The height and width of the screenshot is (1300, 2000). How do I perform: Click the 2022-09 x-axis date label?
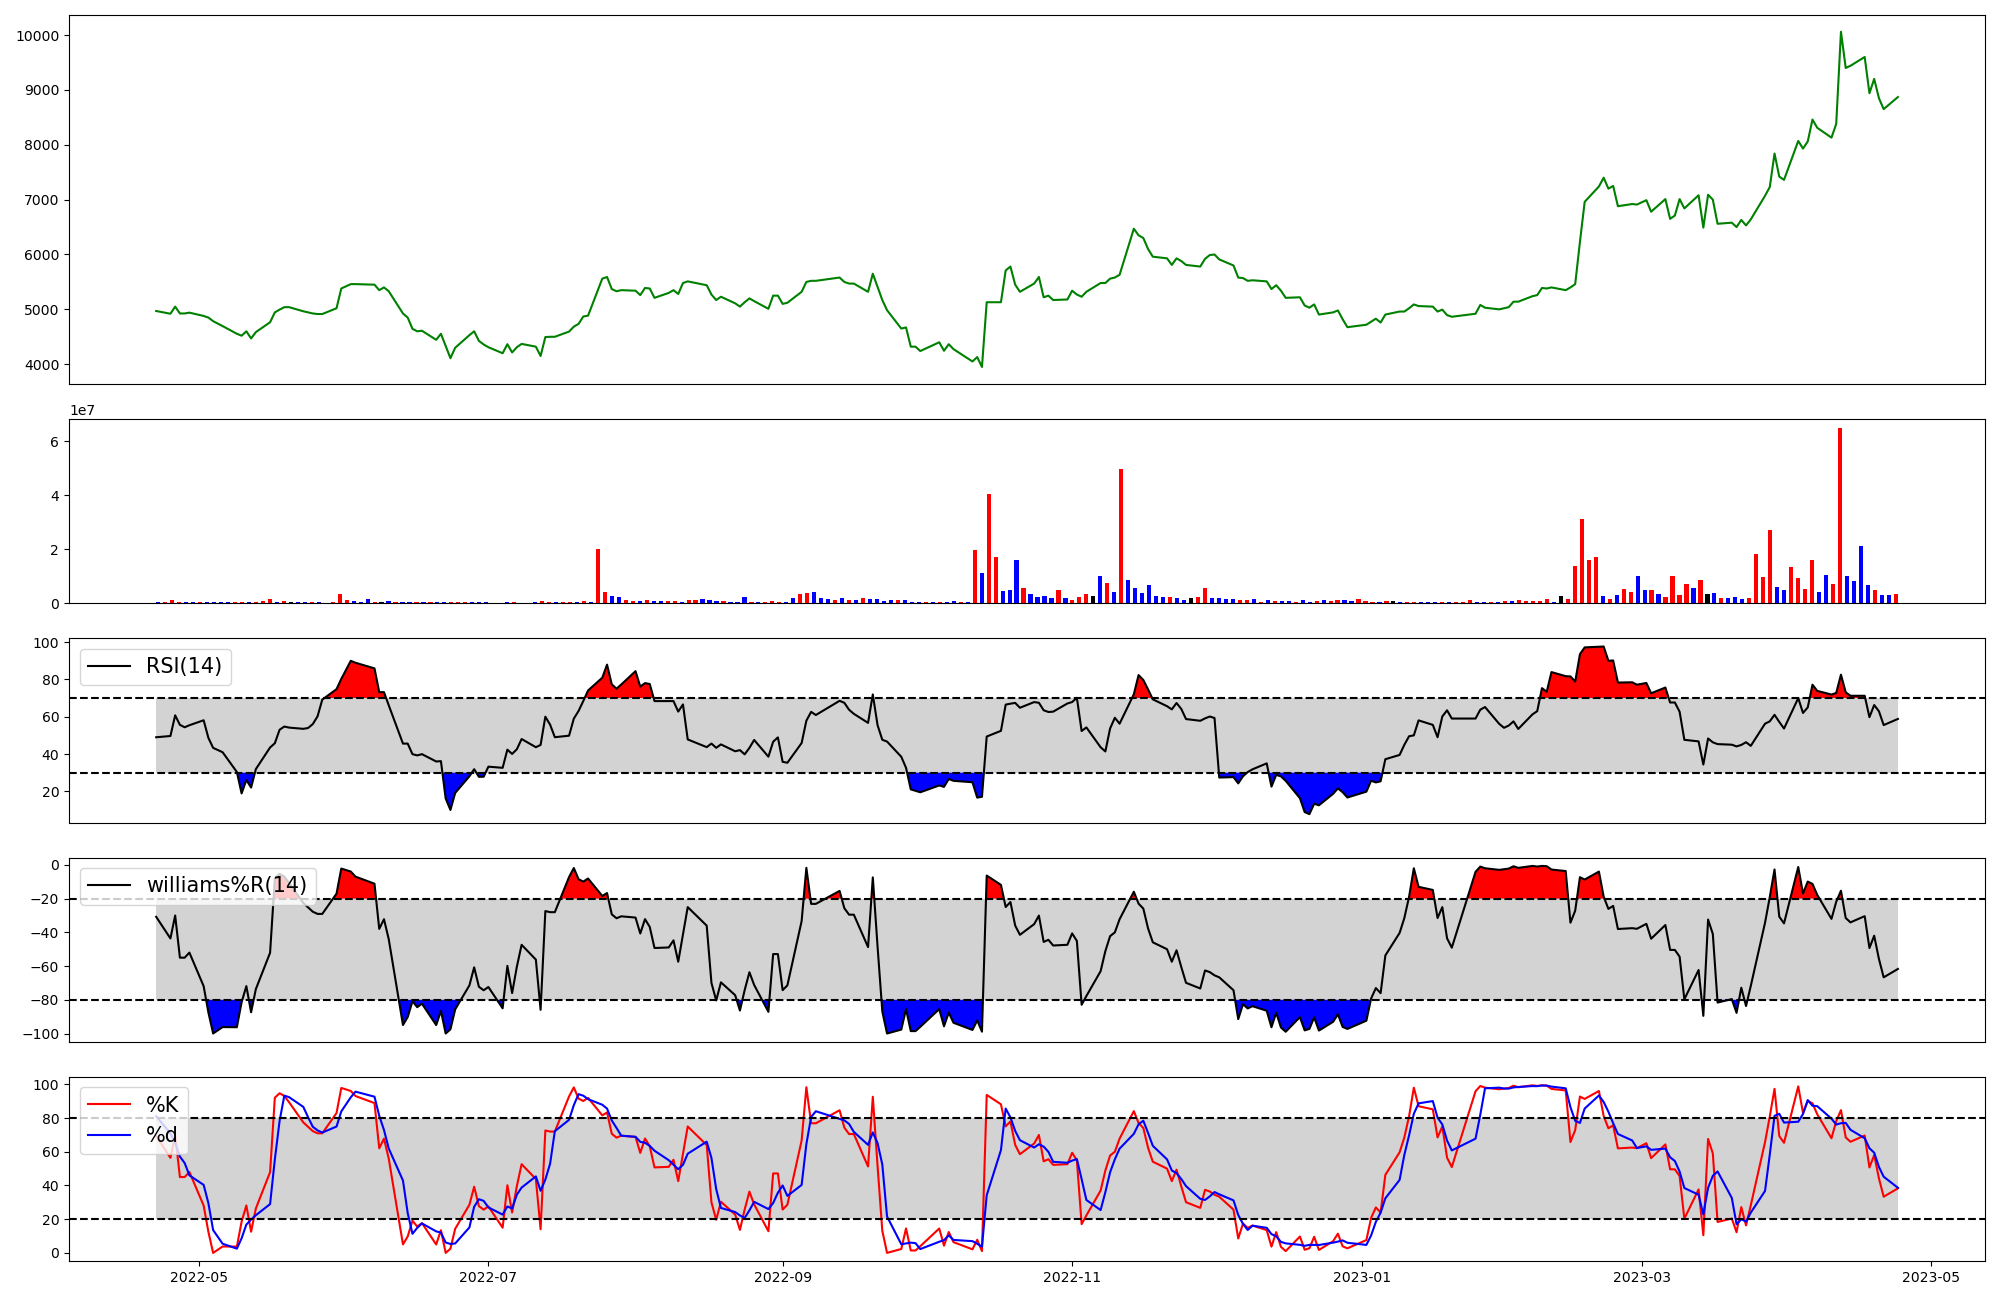click(783, 1277)
